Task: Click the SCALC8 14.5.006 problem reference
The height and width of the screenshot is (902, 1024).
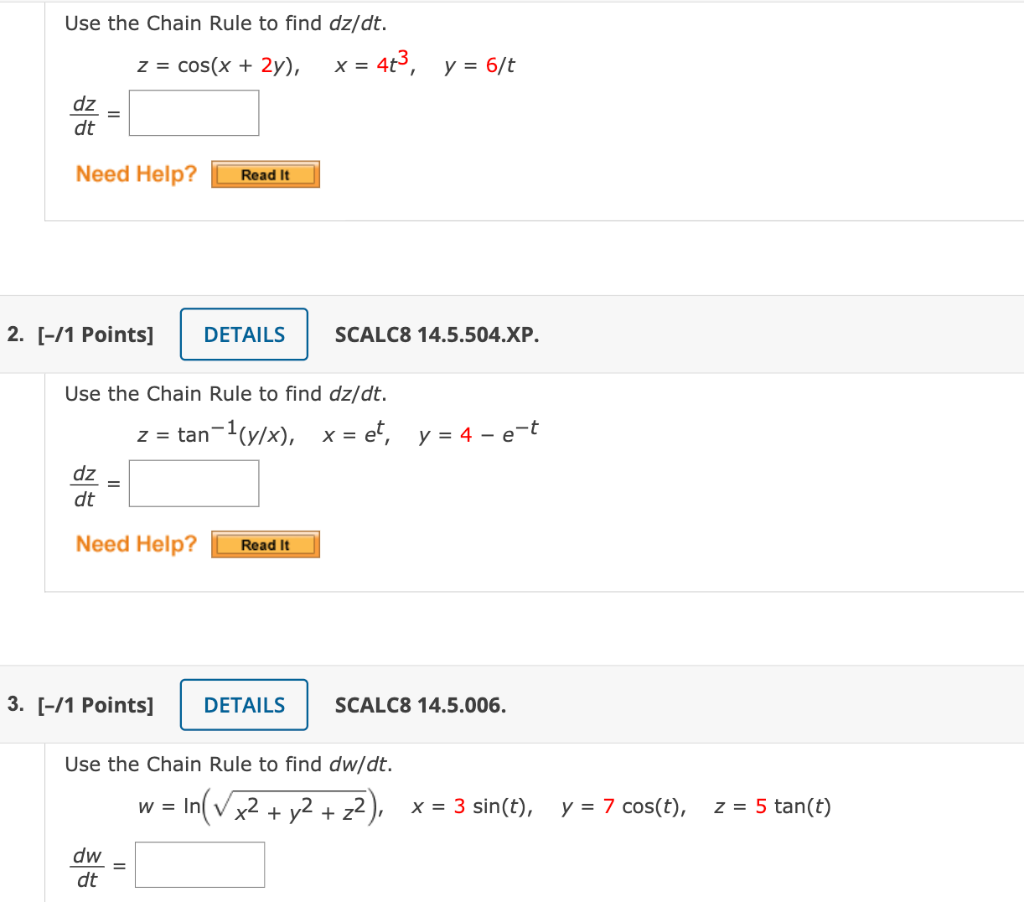Action: pyautogui.click(x=420, y=705)
